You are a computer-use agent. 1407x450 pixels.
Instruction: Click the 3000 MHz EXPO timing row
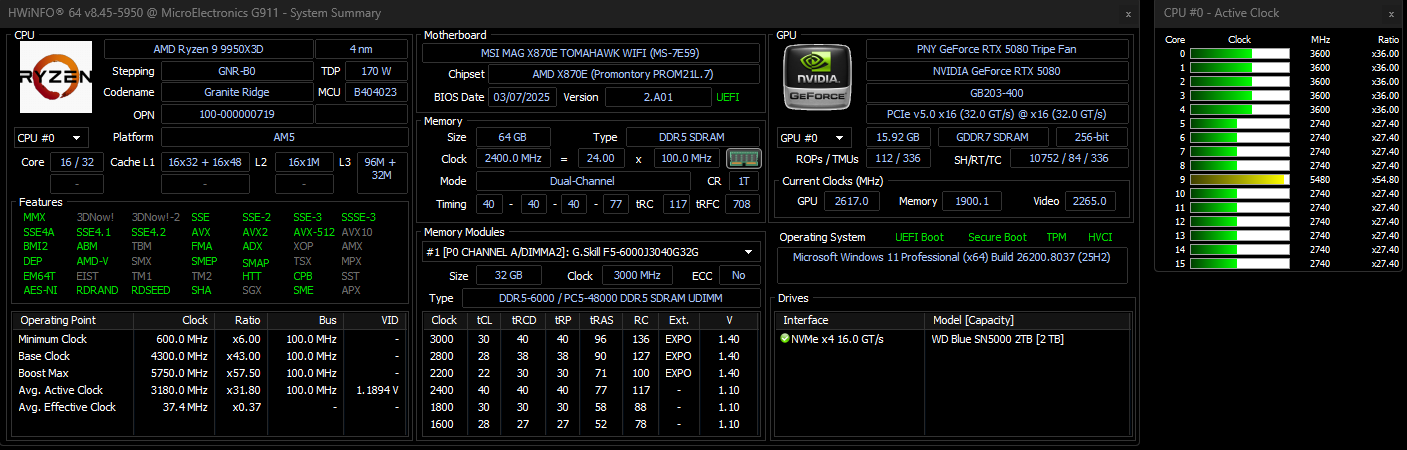click(x=591, y=339)
